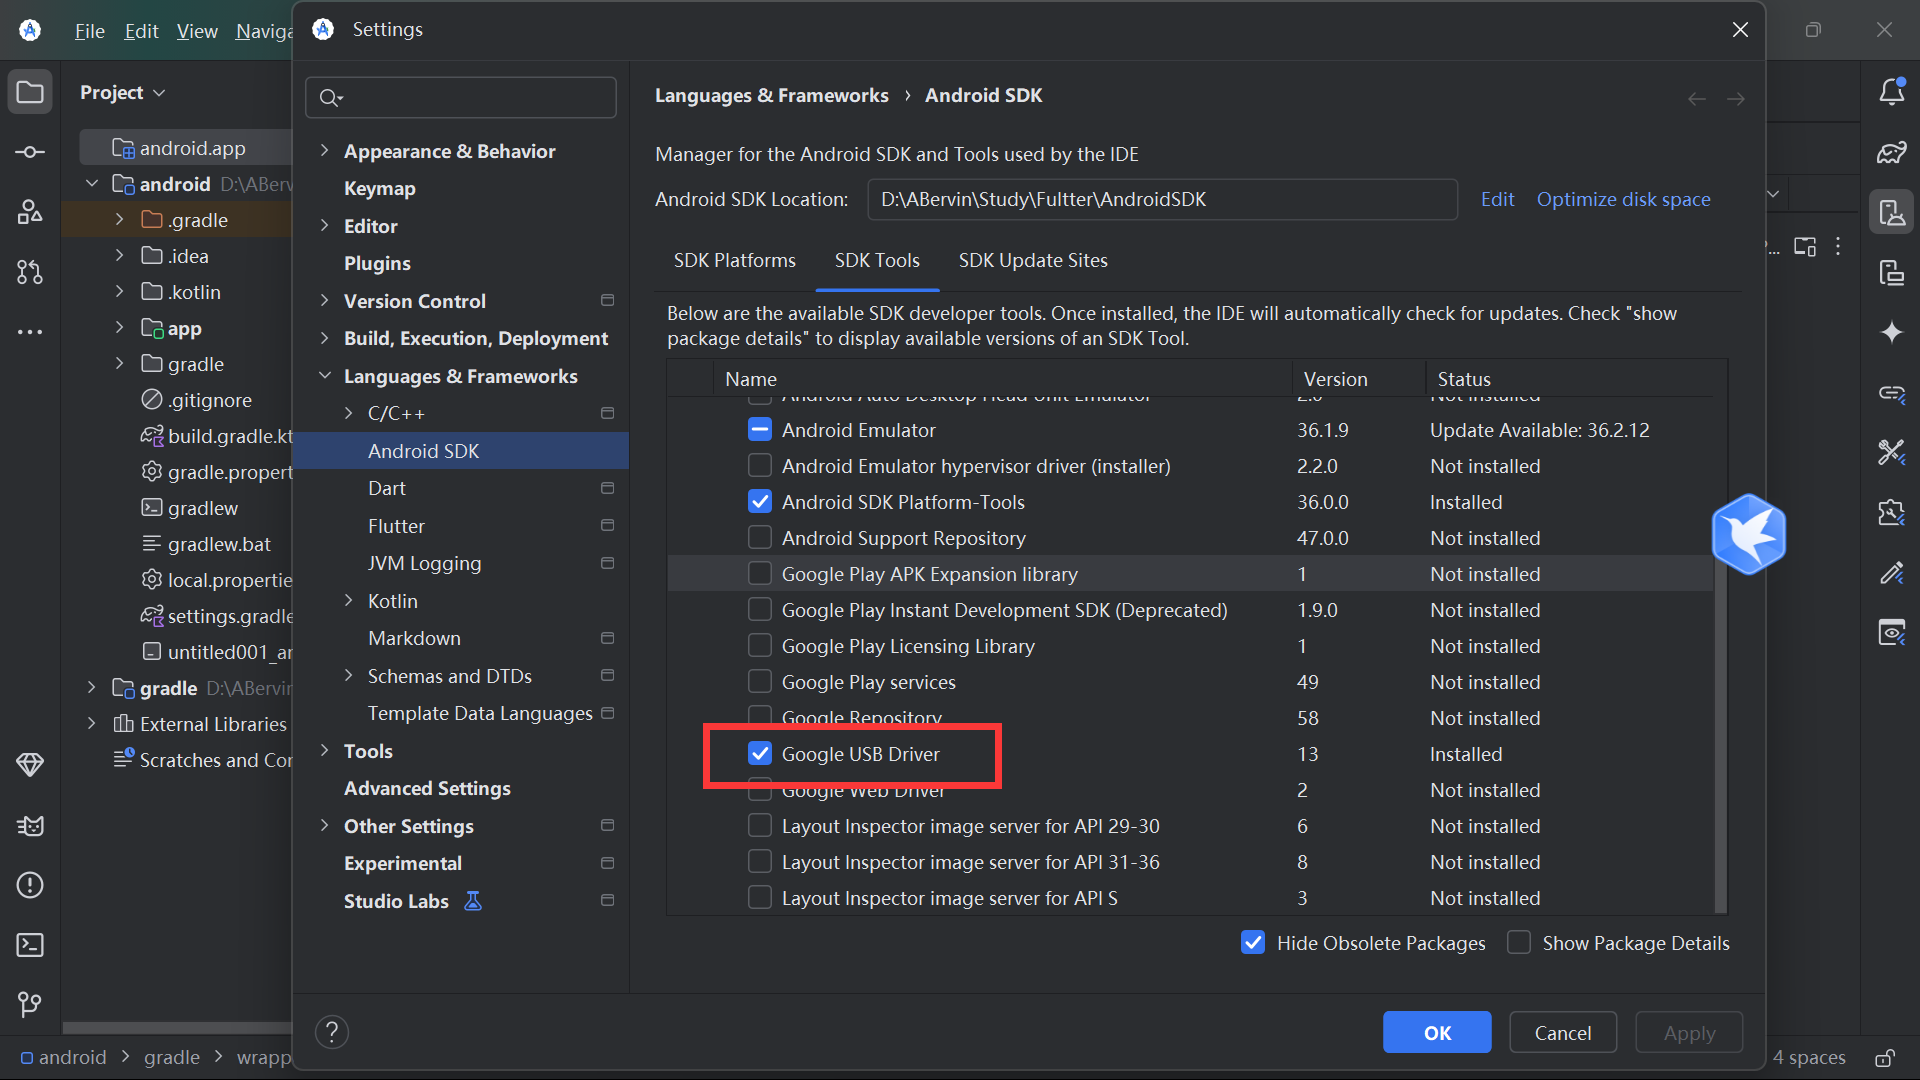Uncheck the Google USB Driver checkbox
This screenshot has width=1920, height=1080.
[760, 754]
